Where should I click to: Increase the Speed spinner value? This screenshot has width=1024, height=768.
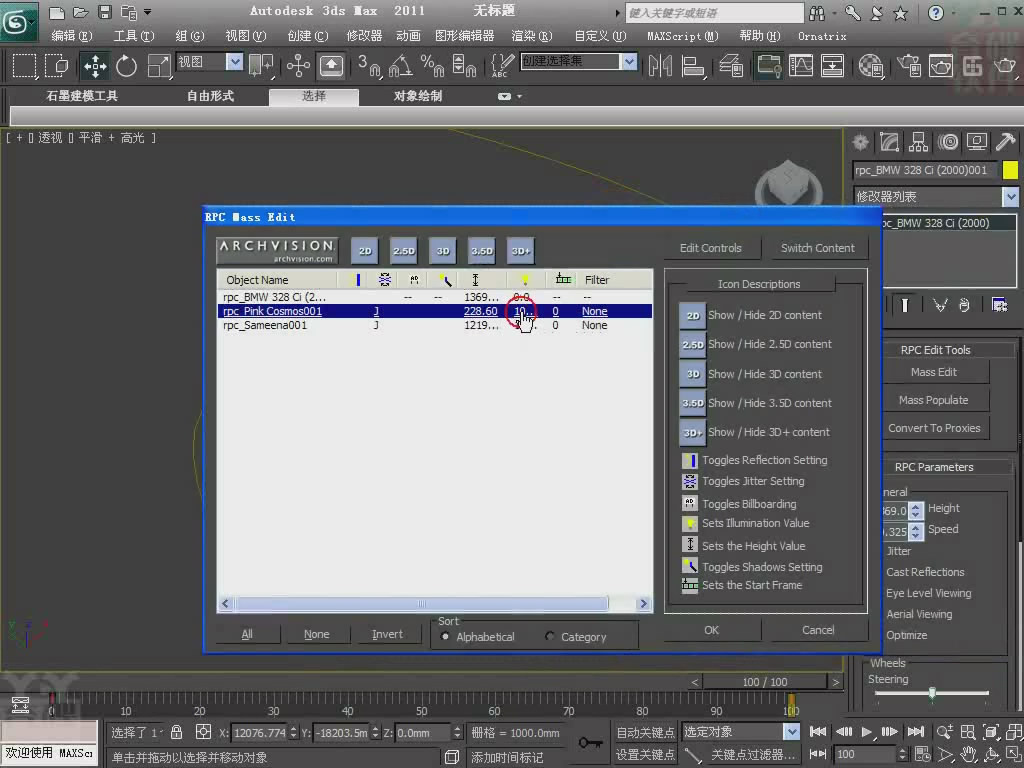pyautogui.click(x=916, y=528)
